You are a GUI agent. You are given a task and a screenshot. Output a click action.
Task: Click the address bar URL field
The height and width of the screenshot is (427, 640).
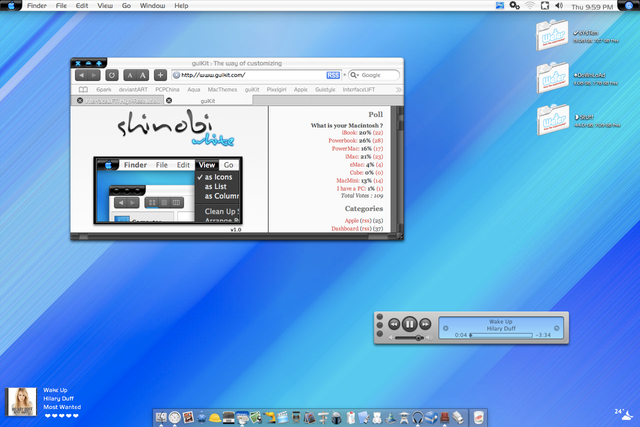[257, 75]
